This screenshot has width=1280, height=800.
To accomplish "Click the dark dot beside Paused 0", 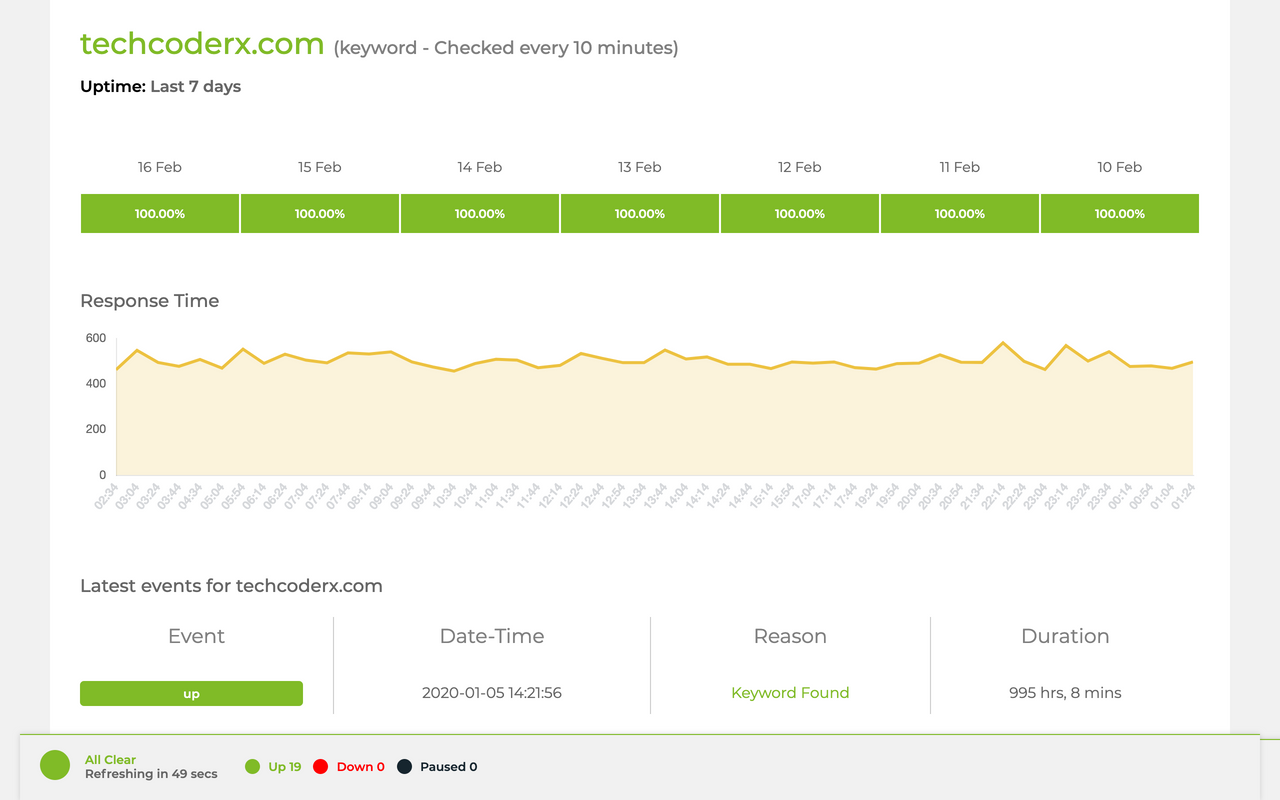I will coord(404,767).
